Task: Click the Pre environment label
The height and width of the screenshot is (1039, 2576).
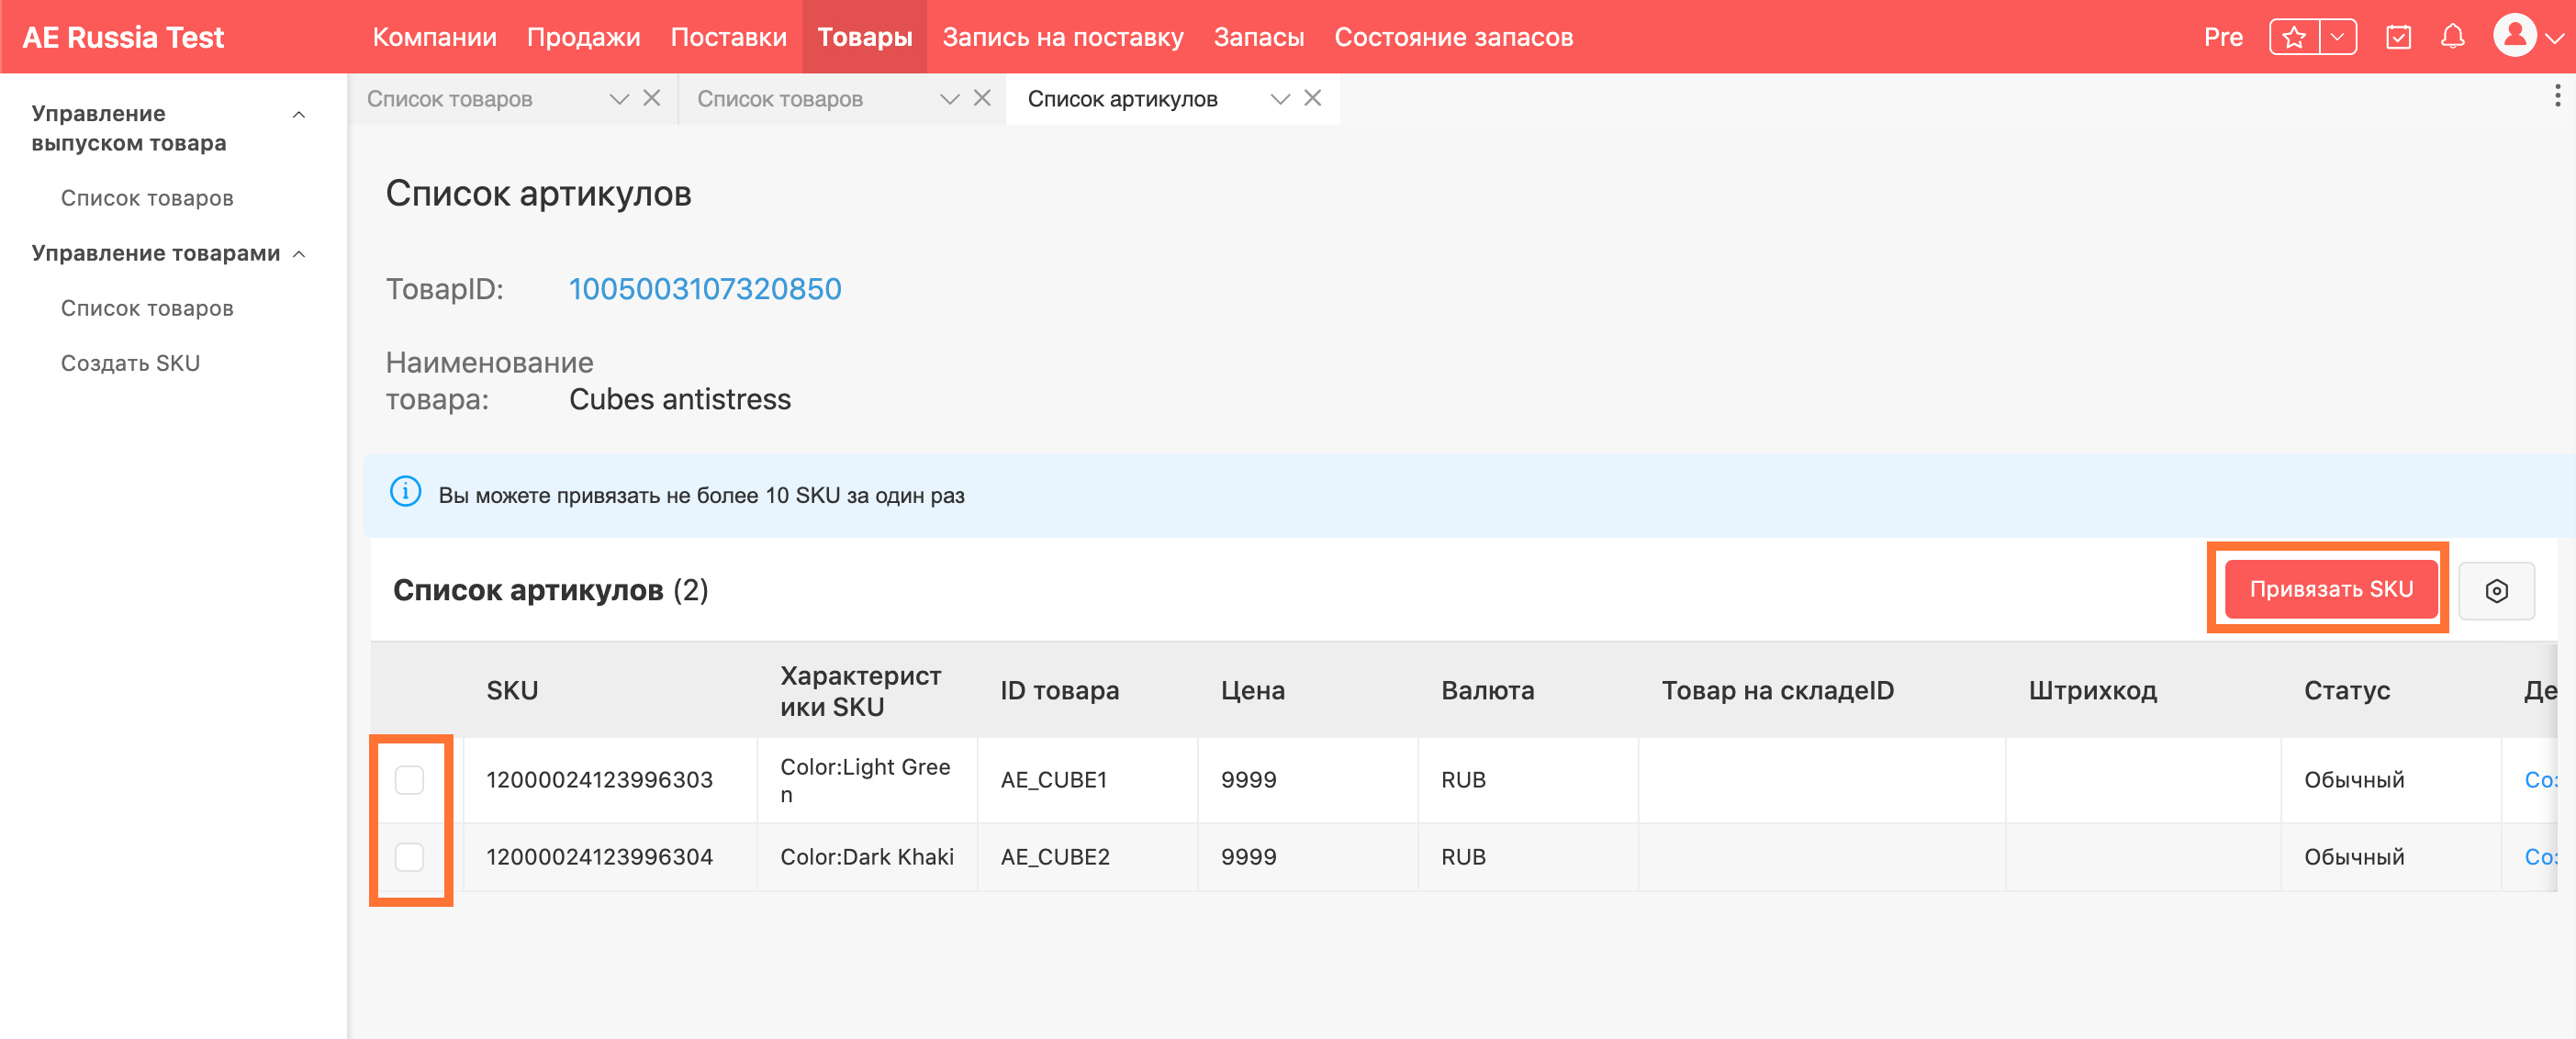Action: 2222,37
